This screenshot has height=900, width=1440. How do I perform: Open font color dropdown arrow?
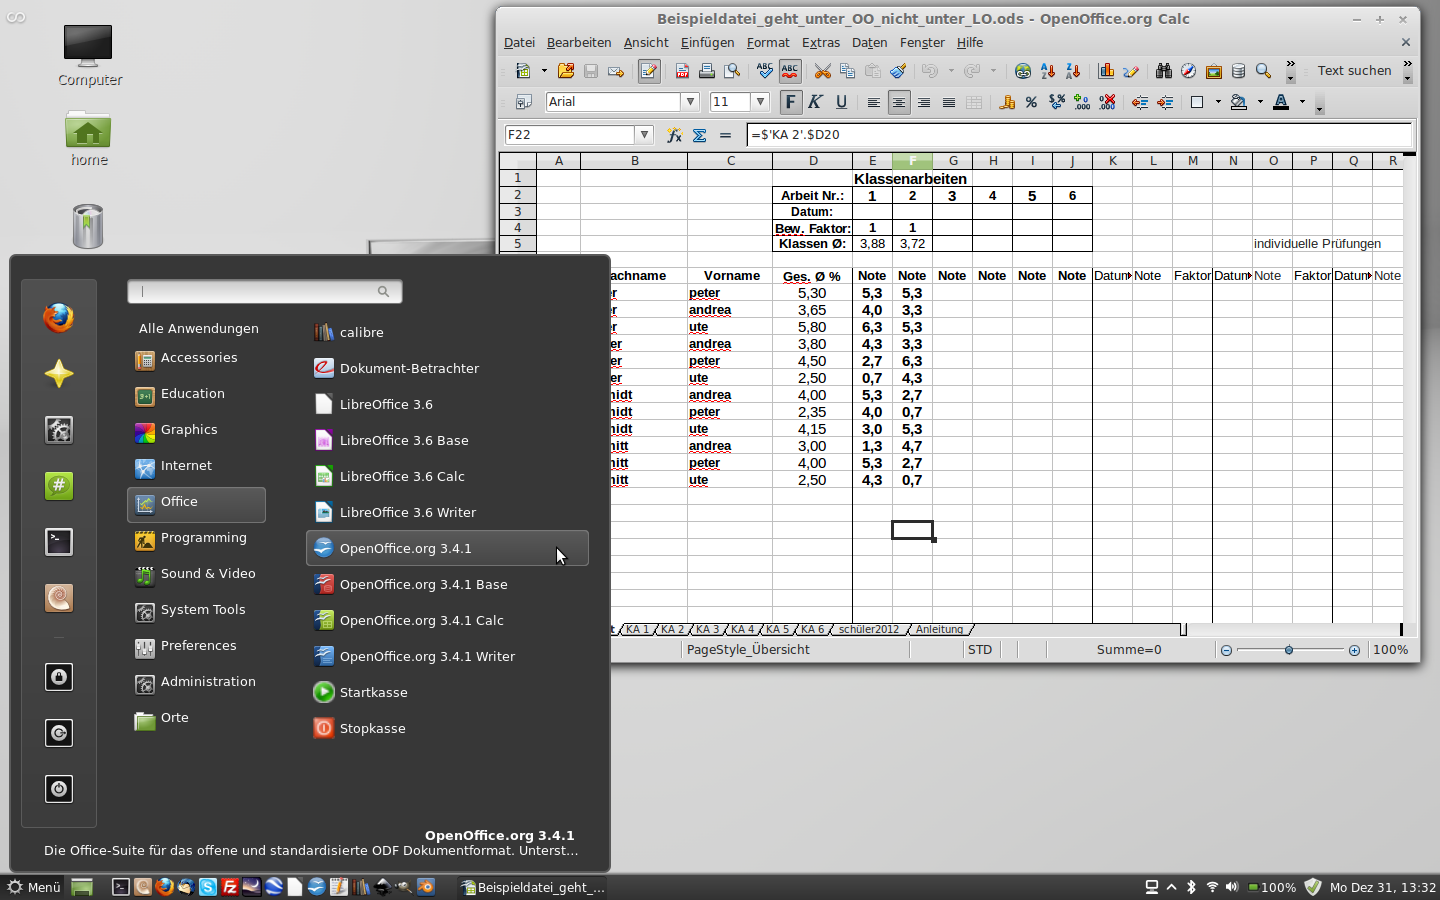1302,102
